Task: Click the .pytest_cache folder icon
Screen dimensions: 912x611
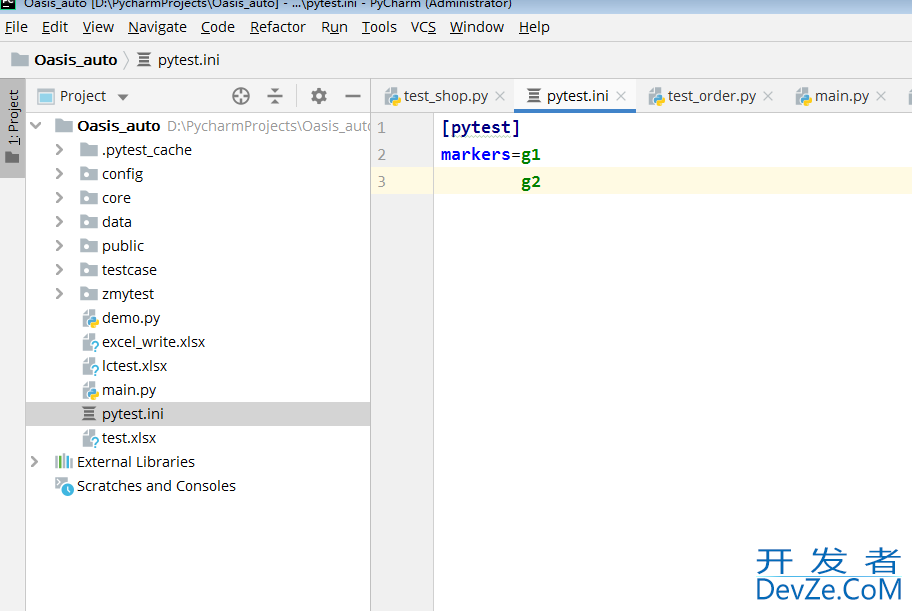Action: 88,150
